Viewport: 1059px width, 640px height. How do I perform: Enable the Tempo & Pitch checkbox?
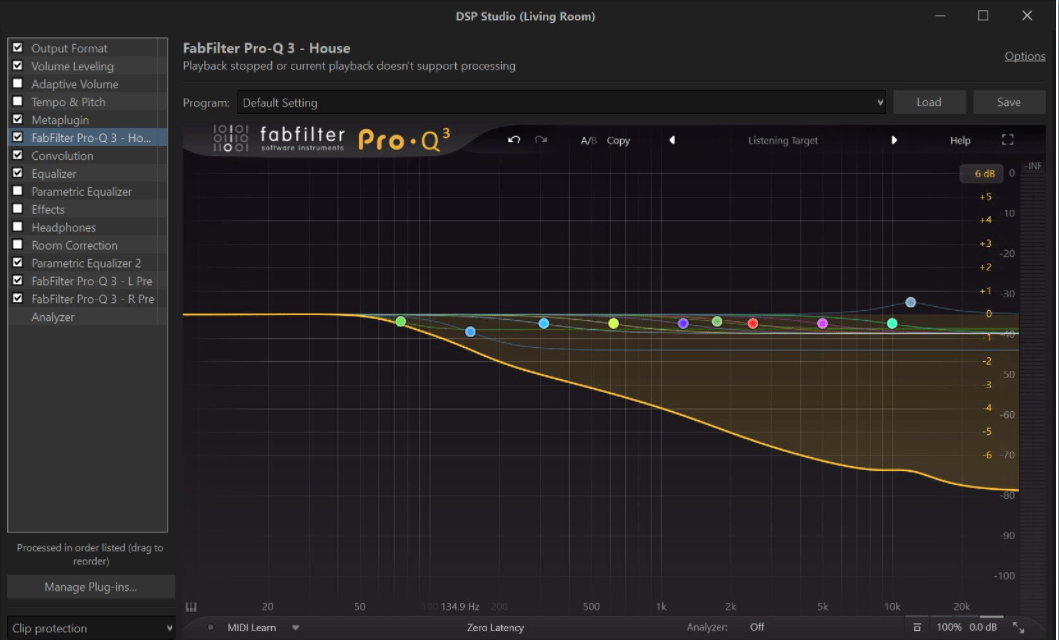(18, 101)
